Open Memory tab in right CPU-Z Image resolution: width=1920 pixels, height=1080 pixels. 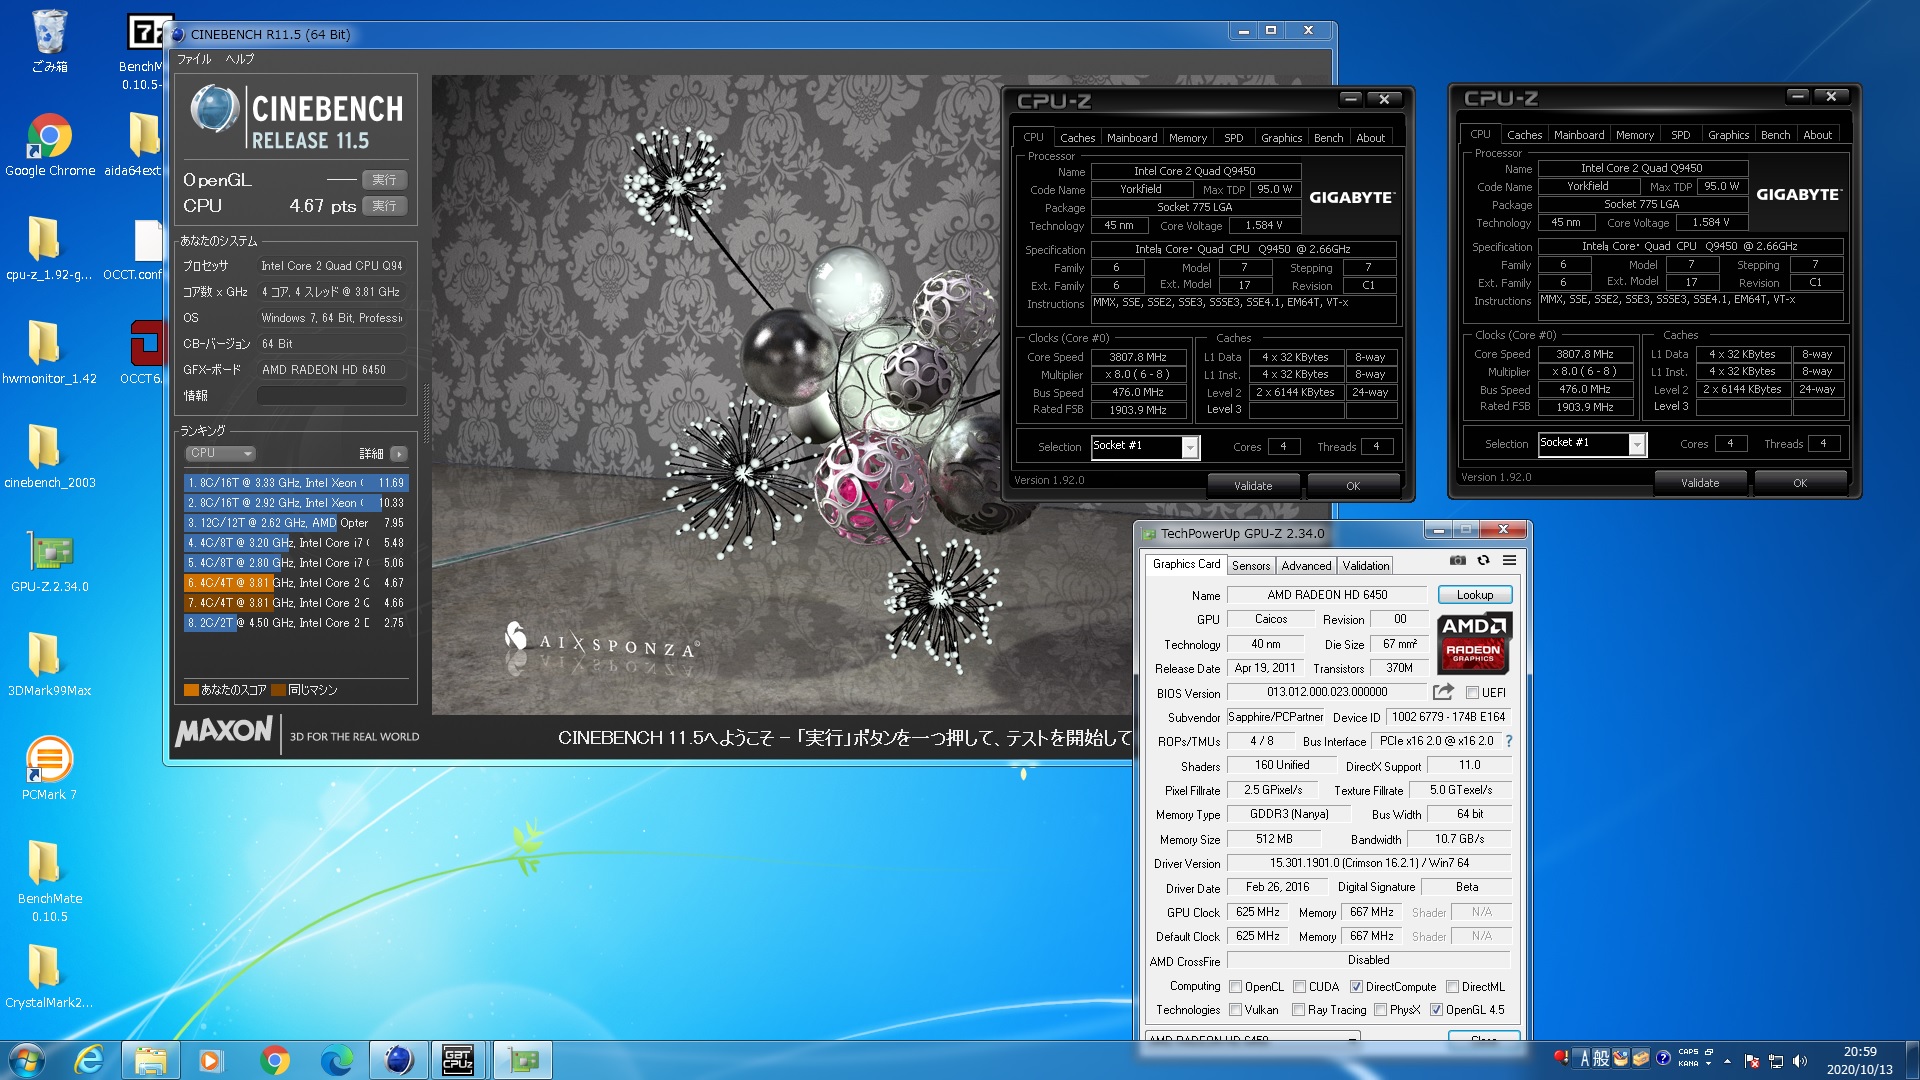click(x=1634, y=135)
